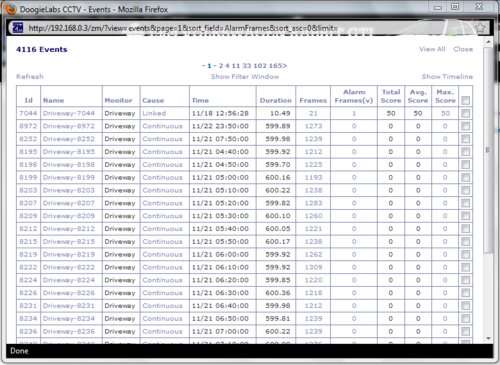The image size is (500, 365).
Task: Sort by Duration column header
Action: (x=276, y=100)
